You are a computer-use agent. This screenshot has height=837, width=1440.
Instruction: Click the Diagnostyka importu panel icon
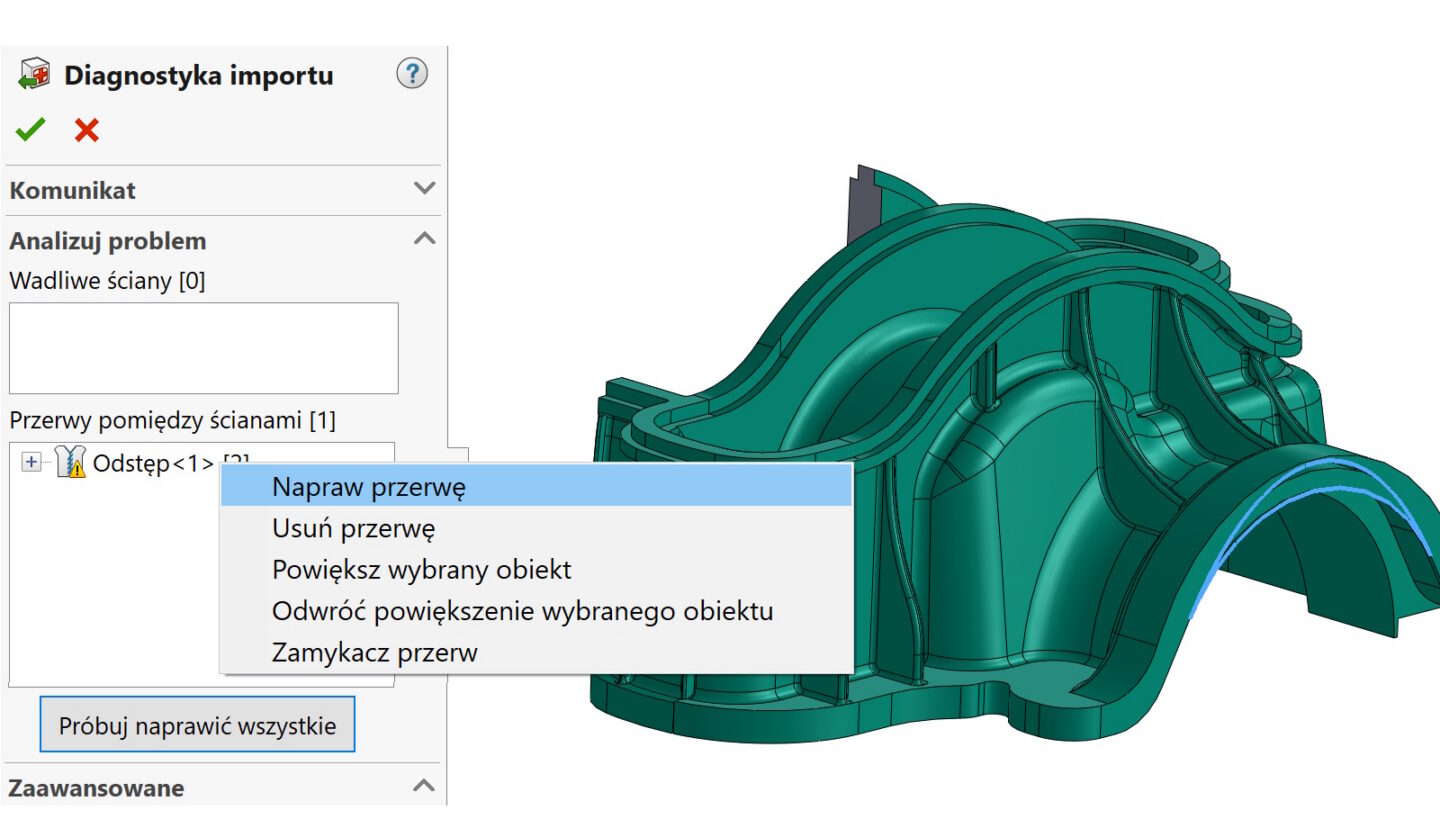(34, 76)
